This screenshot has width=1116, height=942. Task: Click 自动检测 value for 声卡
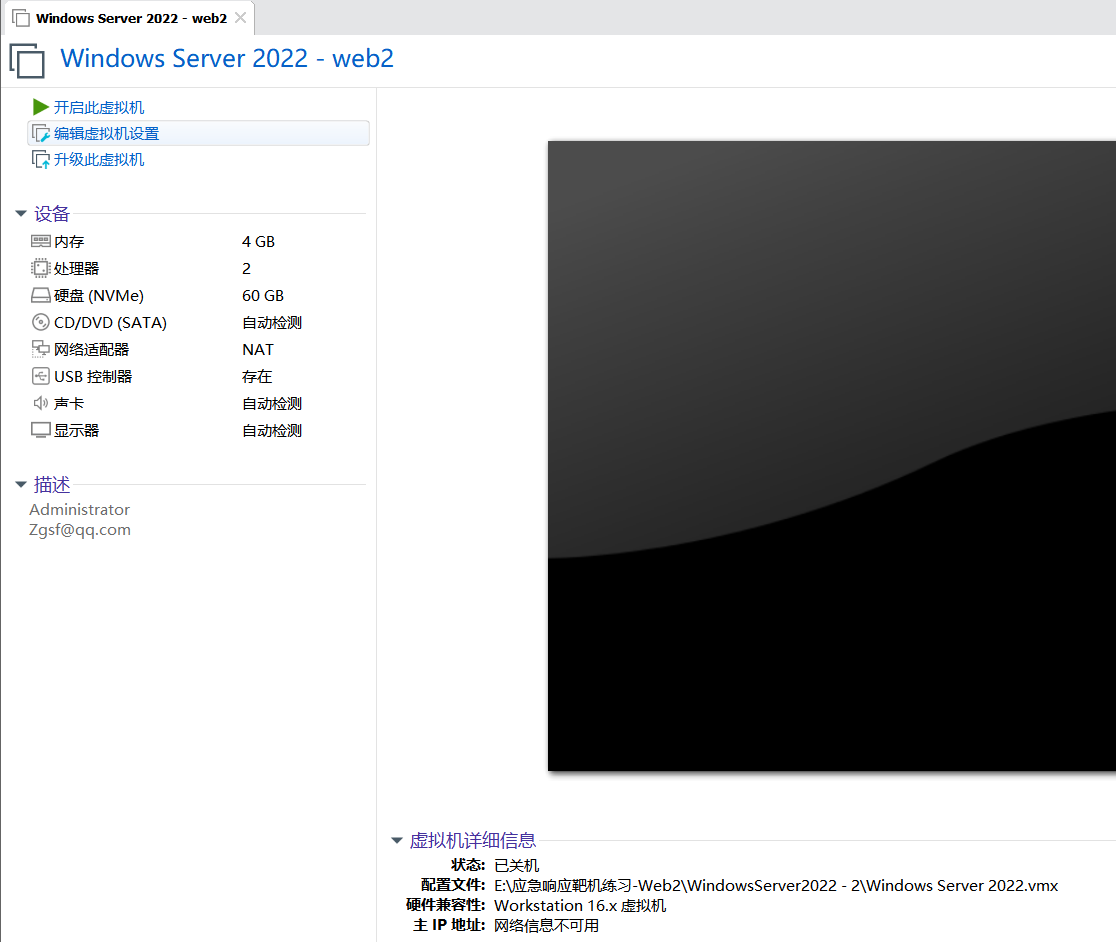[272, 404]
